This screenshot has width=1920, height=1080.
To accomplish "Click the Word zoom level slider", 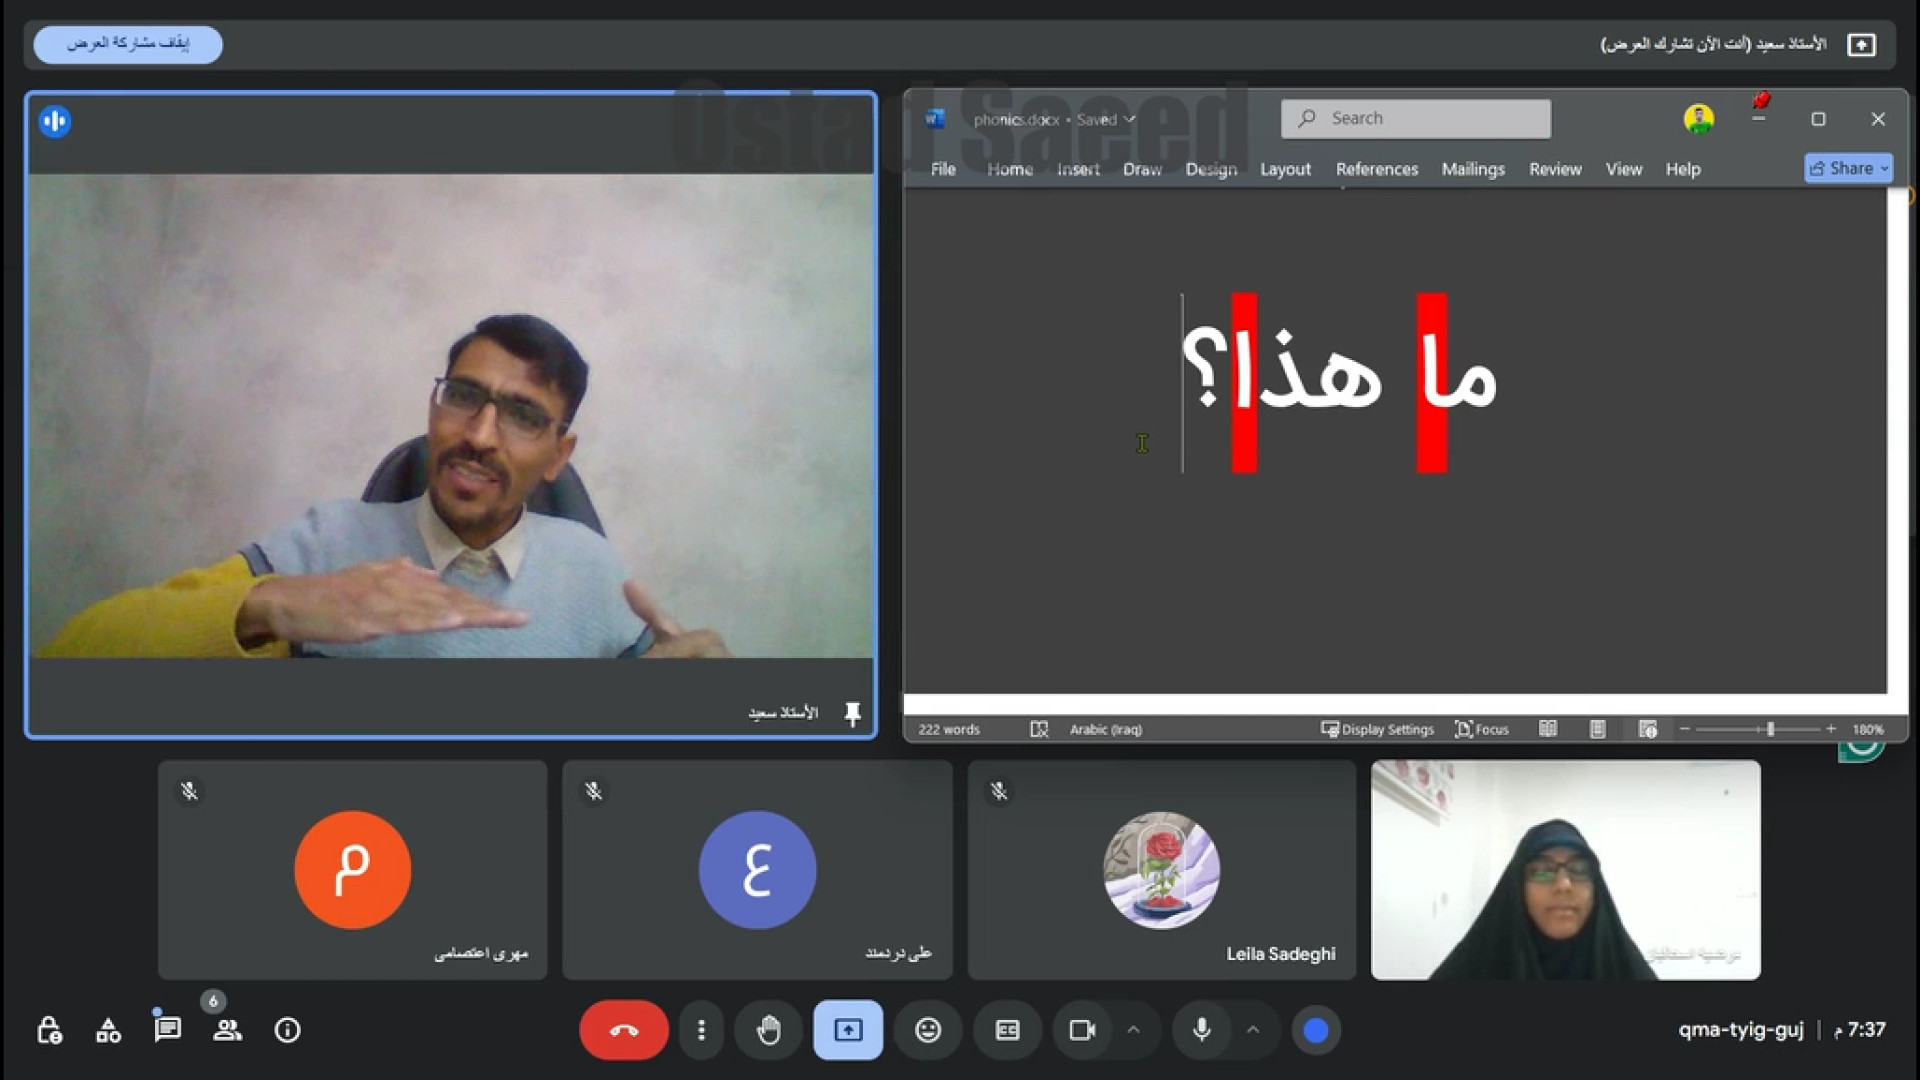I will (1769, 729).
